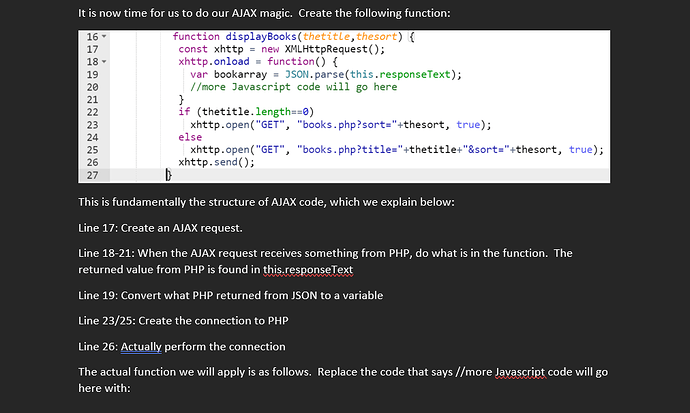Click the //more Javascript code comment line
This screenshot has width=690, height=413.
pyautogui.click(x=294, y=87)
